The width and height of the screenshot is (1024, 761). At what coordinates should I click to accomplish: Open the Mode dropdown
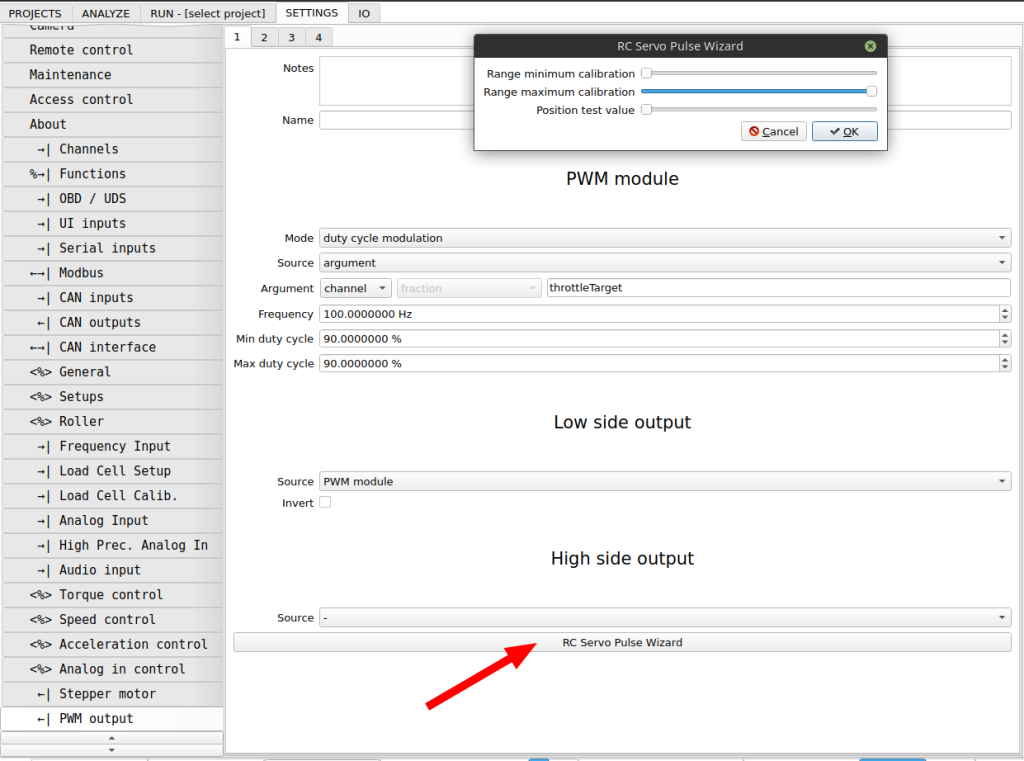point(664,238)
